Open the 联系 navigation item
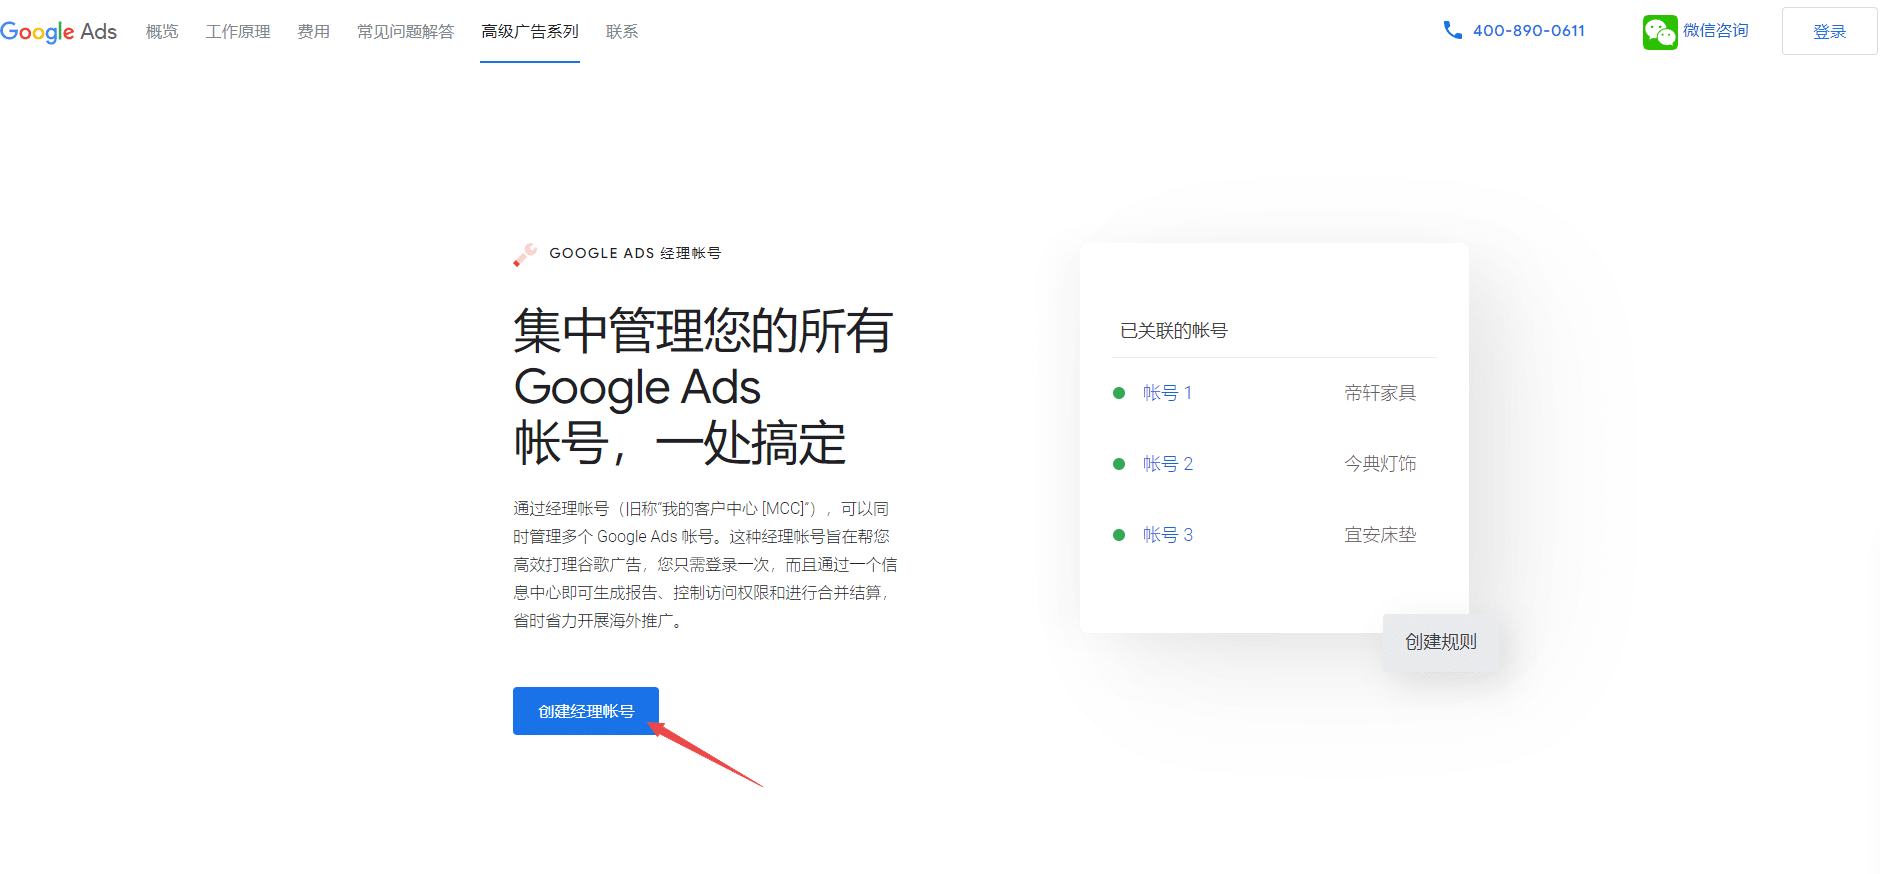 tap(622, 32)
